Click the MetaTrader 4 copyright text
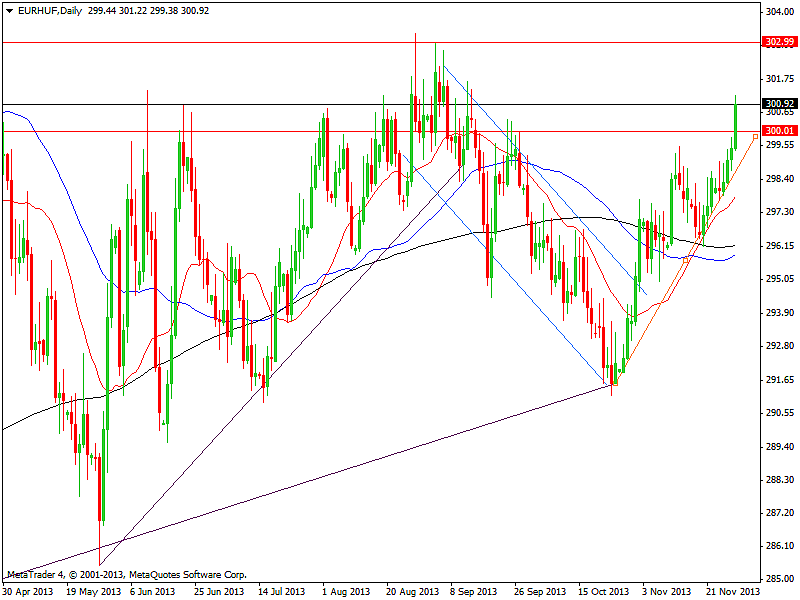This screenshot has height=600, width=800. [x=126, y=575]
